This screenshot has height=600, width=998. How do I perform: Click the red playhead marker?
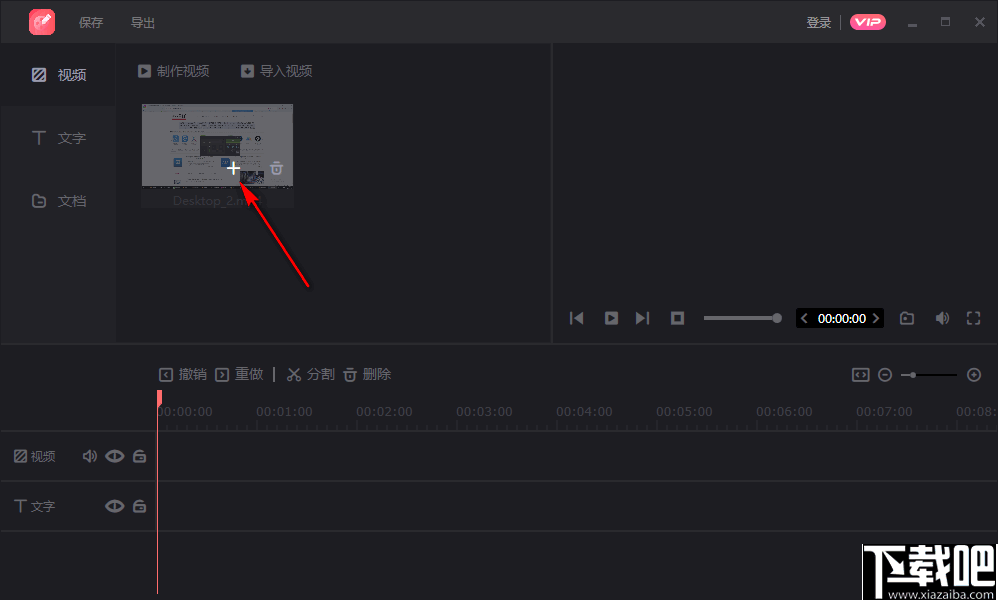[x=160, y=398]
